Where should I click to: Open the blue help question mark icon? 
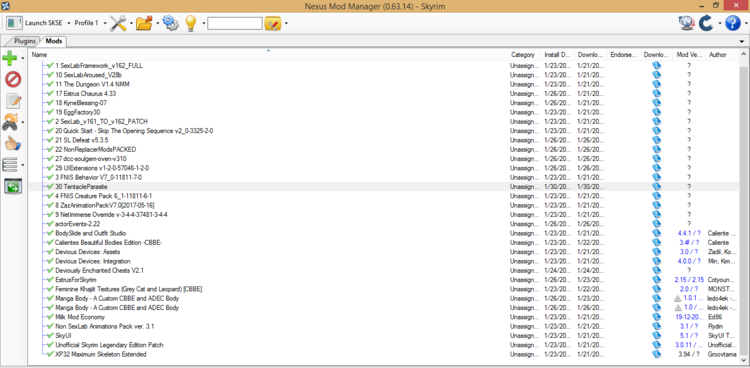pyautogui.click(x=733, y=23)
